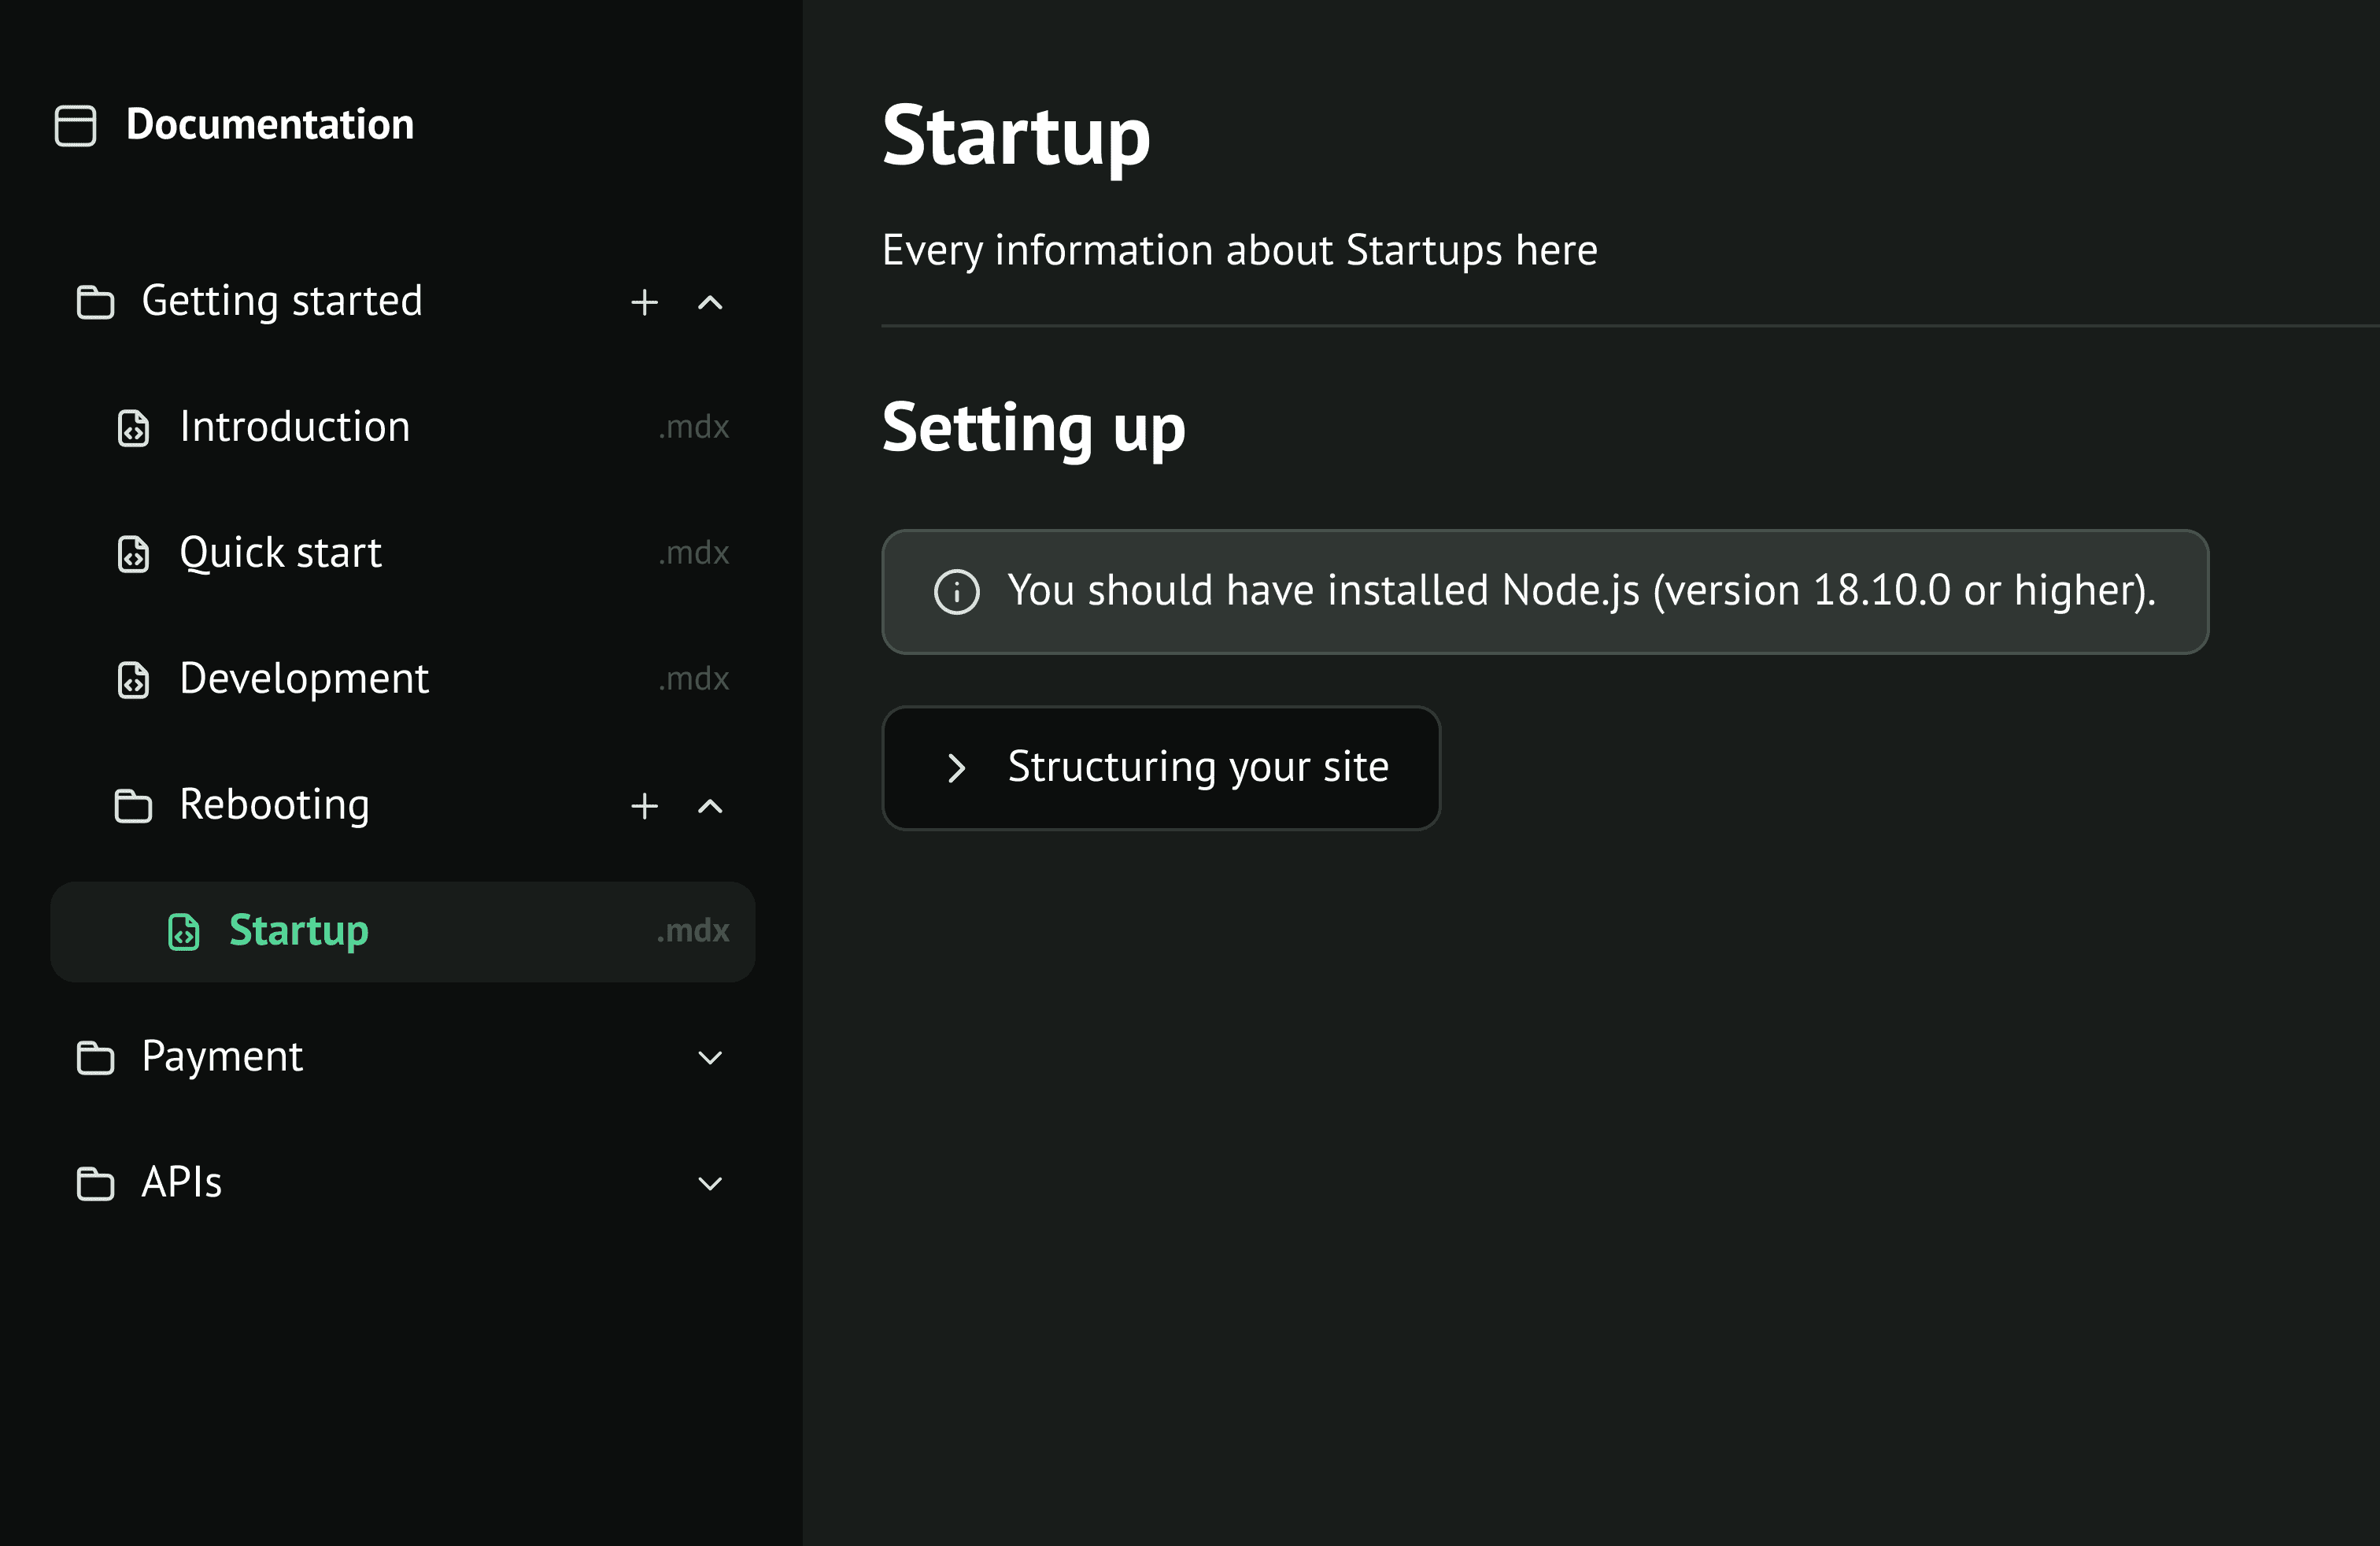Click the green Startup file icon
The width and height of the screenshot is (2380, 1546).
point(183,932)
